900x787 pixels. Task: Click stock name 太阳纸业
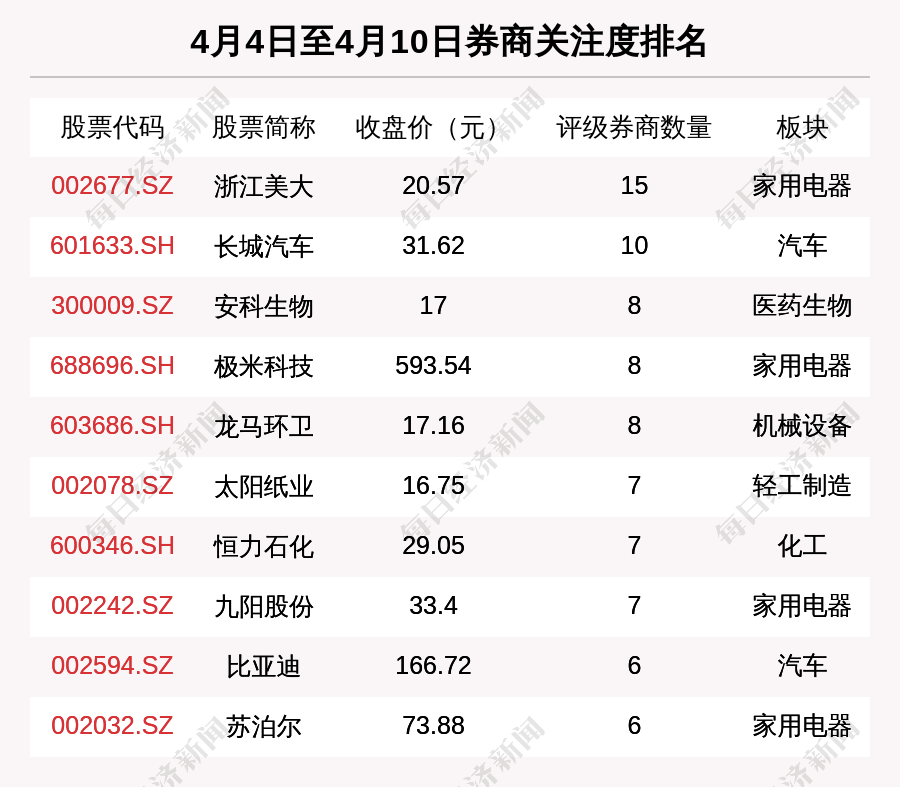pos(263,487)
